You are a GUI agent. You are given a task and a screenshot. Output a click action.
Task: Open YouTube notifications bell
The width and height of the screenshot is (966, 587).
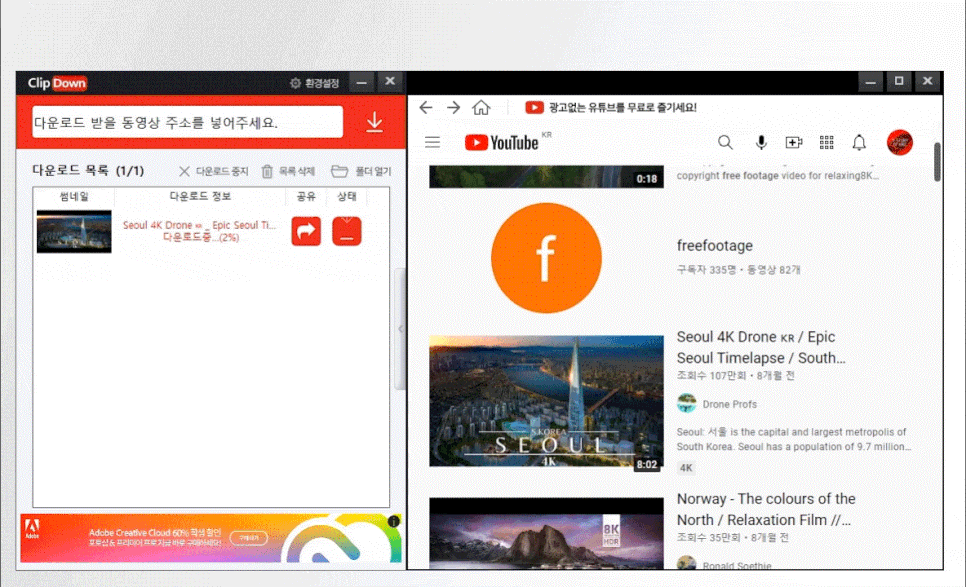859,143
